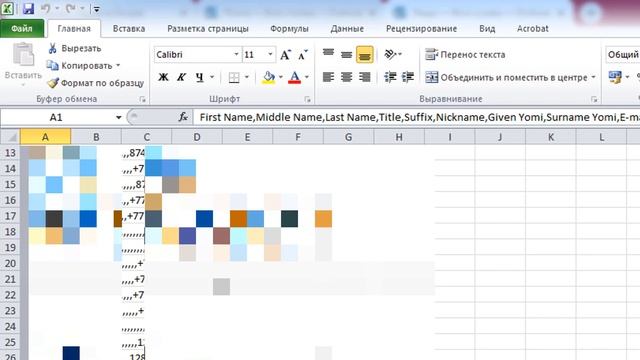Select column H header
The image size is (640, 360).
tap(399, 137)
